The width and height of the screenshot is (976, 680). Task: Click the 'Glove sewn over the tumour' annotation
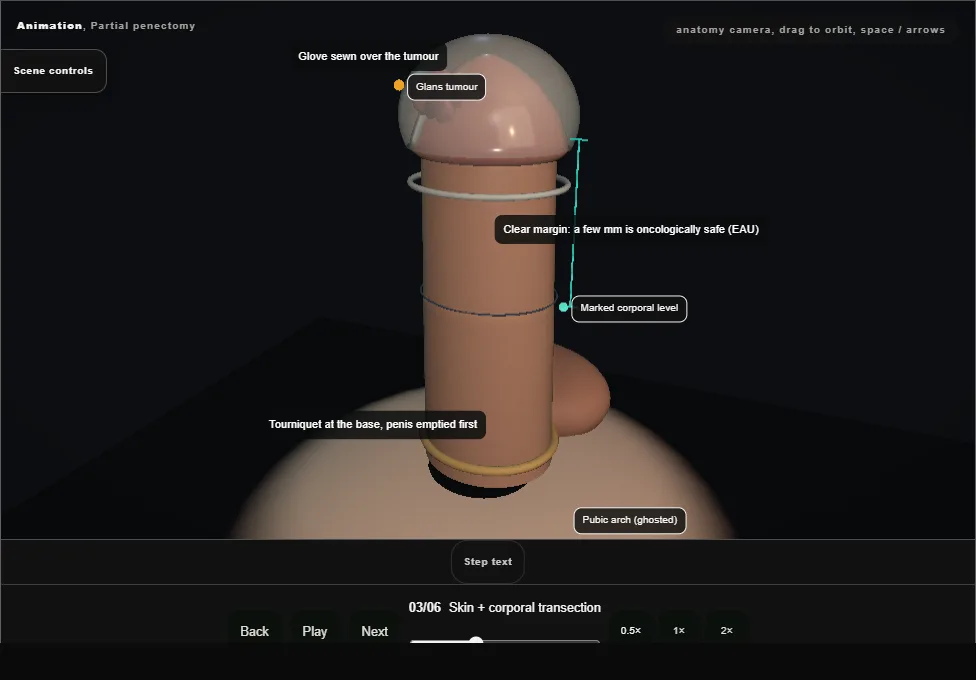pyautogui.click(x=368, y=56)
